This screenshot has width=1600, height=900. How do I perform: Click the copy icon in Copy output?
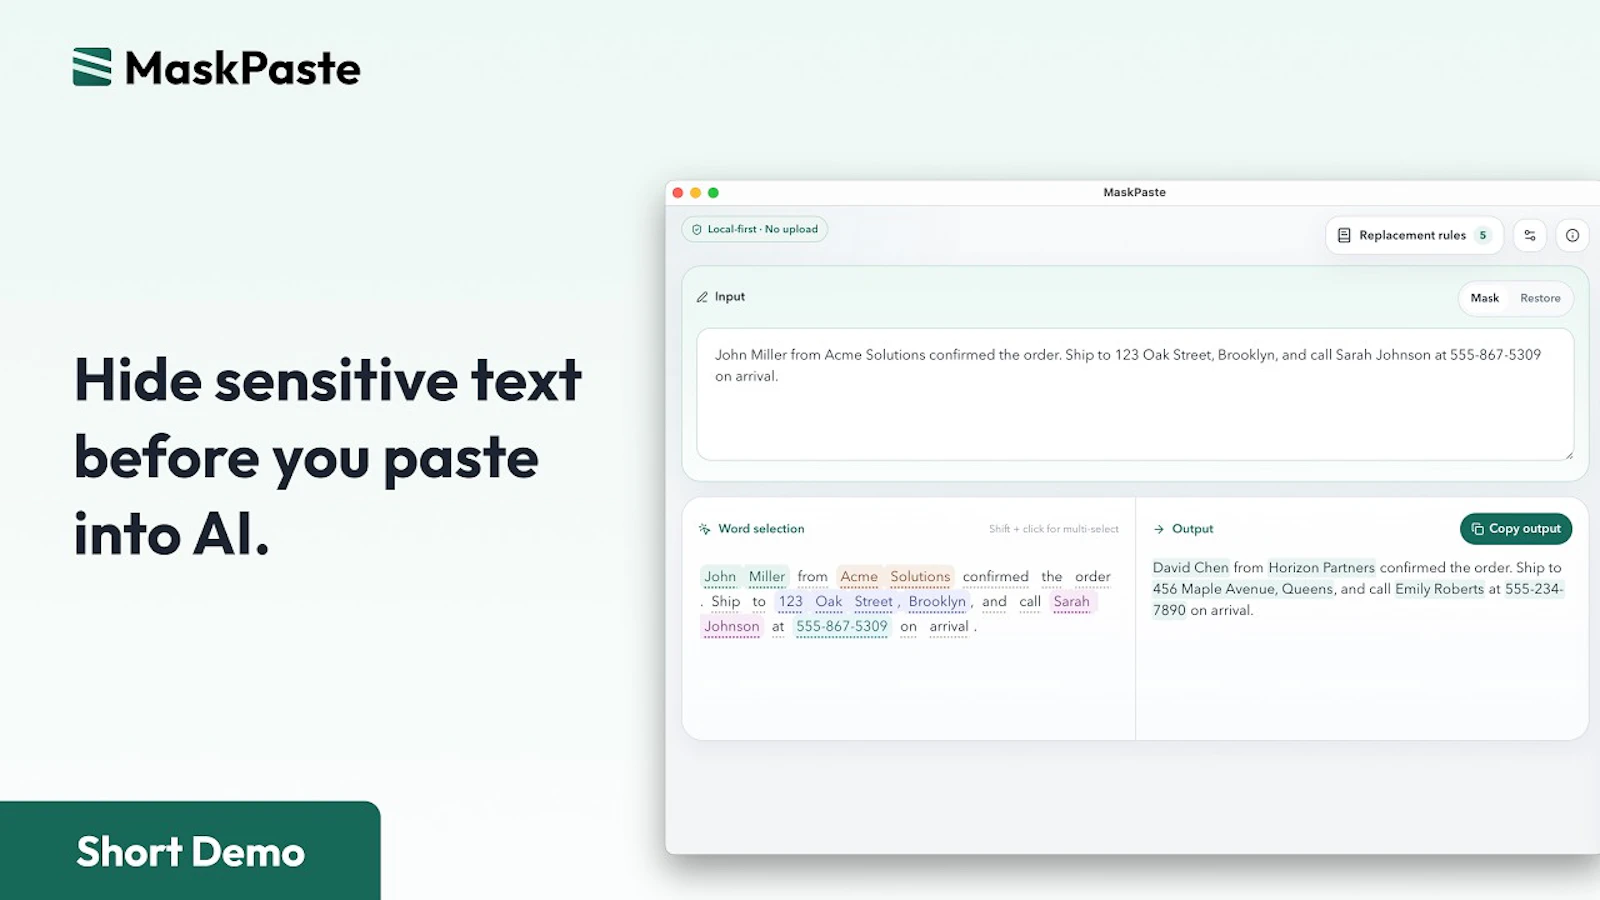1478,529
